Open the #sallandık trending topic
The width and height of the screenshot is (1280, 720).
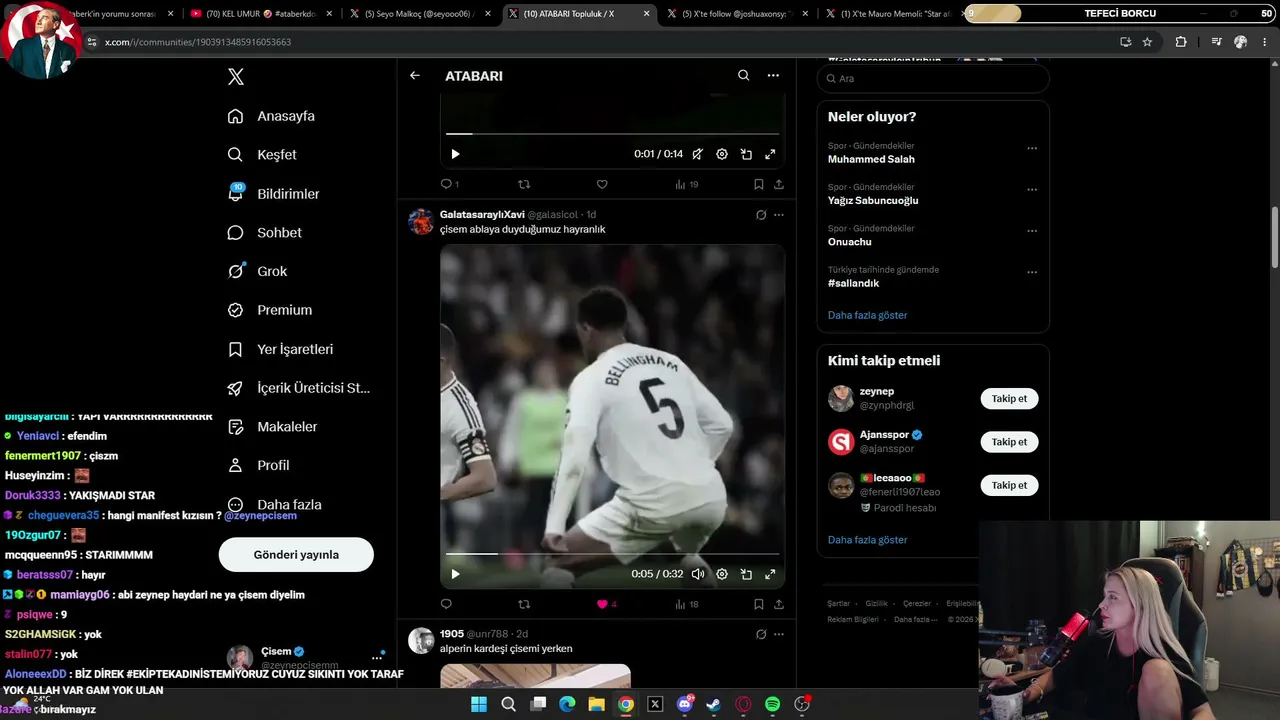[853, 283]
